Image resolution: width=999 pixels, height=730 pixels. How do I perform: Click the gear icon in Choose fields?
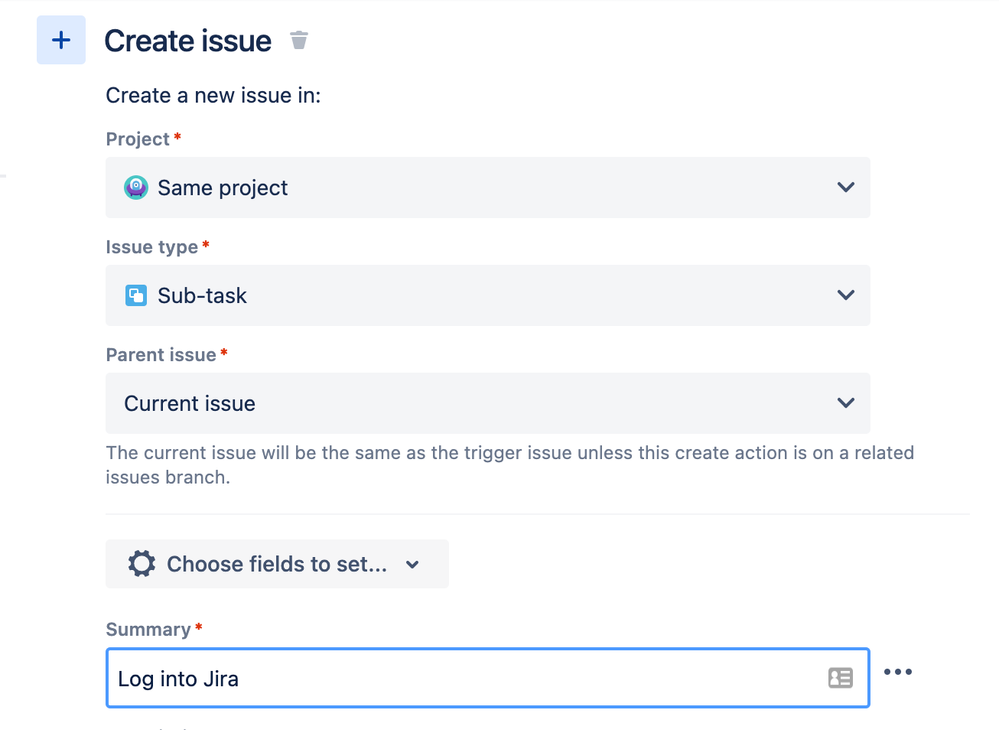coord(141,564)
